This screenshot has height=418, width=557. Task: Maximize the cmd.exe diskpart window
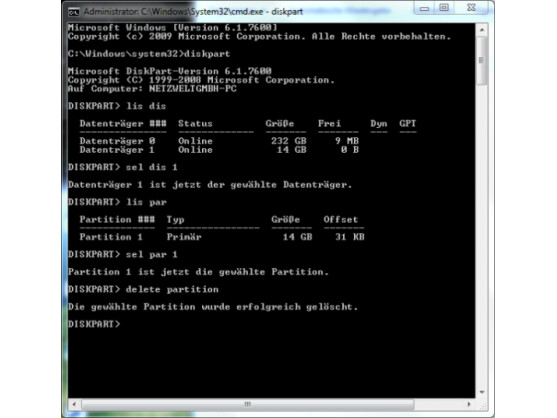click(x=444, y=8)
